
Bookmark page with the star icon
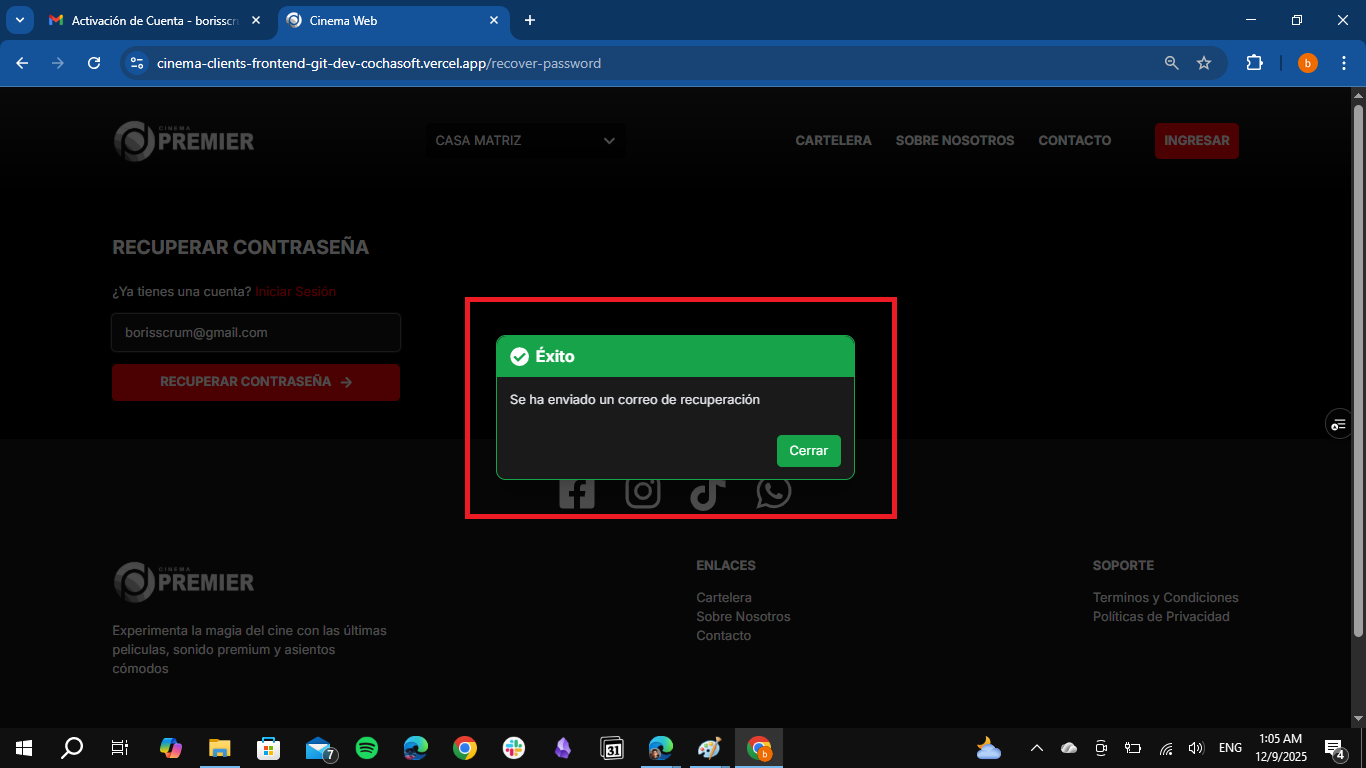pos(1204,63)
